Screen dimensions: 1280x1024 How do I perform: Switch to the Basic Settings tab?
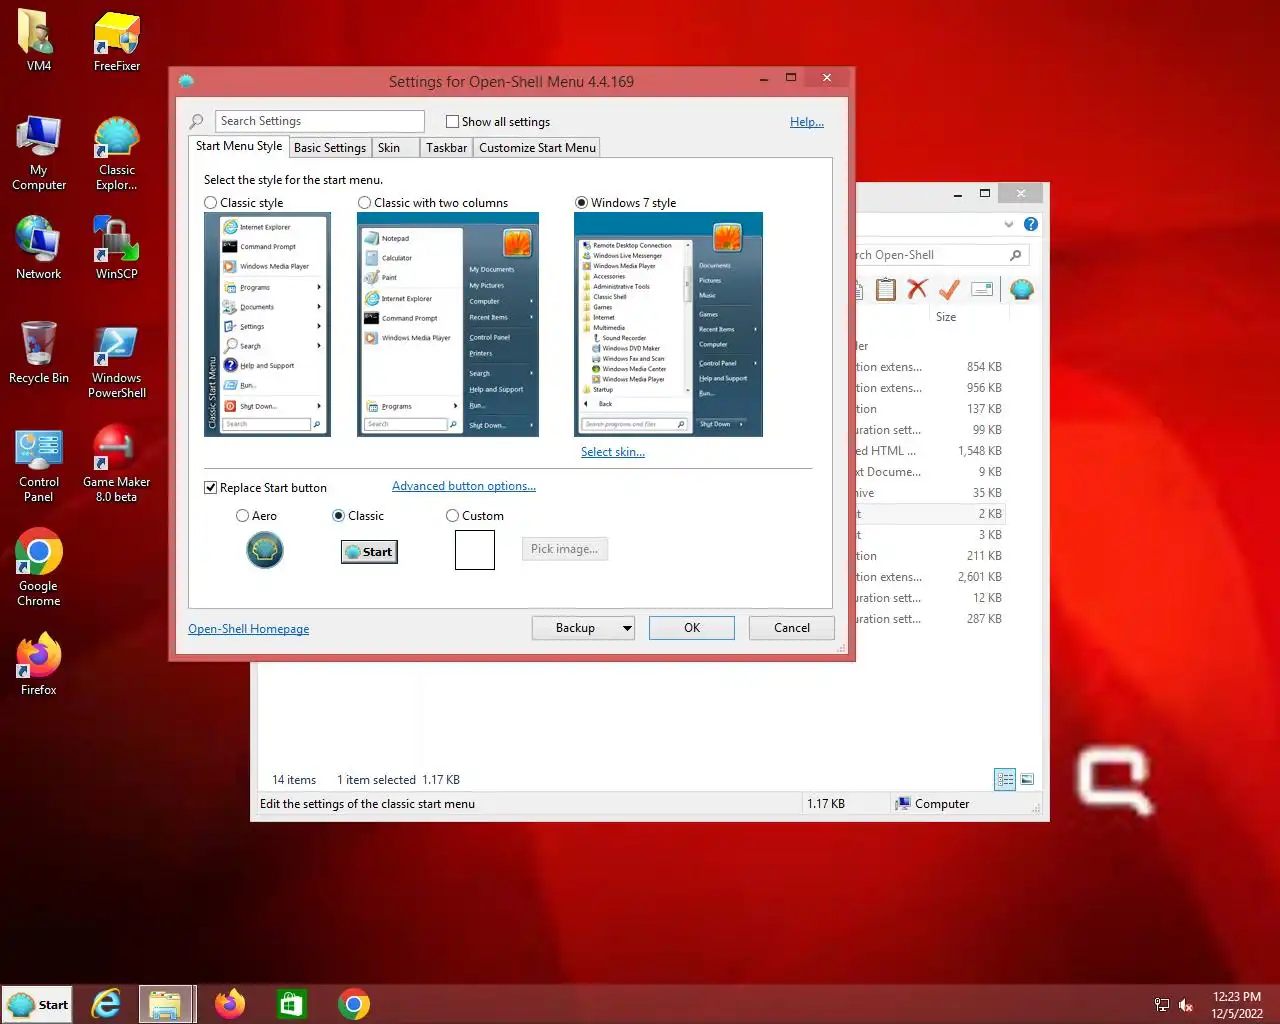click(330, 148)
